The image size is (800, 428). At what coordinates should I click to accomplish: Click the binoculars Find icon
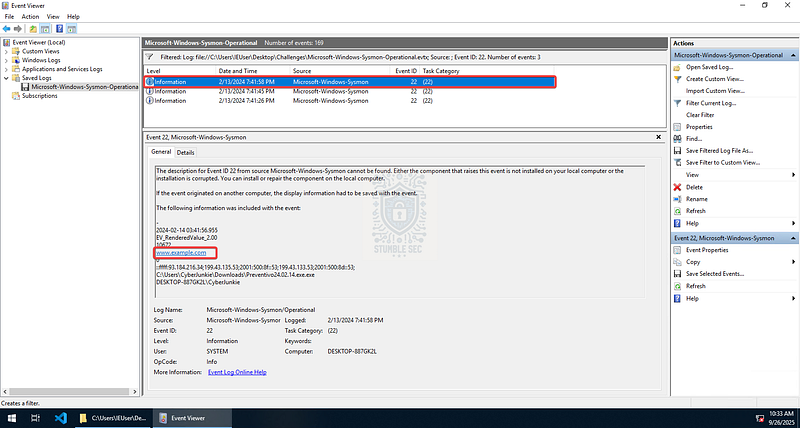pos(677,139)
